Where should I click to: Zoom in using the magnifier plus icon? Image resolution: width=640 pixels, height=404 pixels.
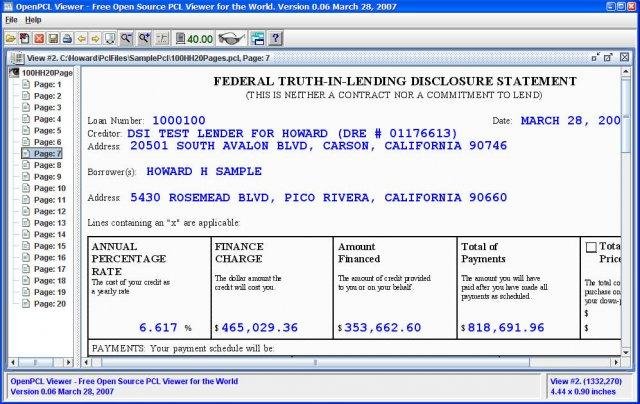tap(145, 39)
